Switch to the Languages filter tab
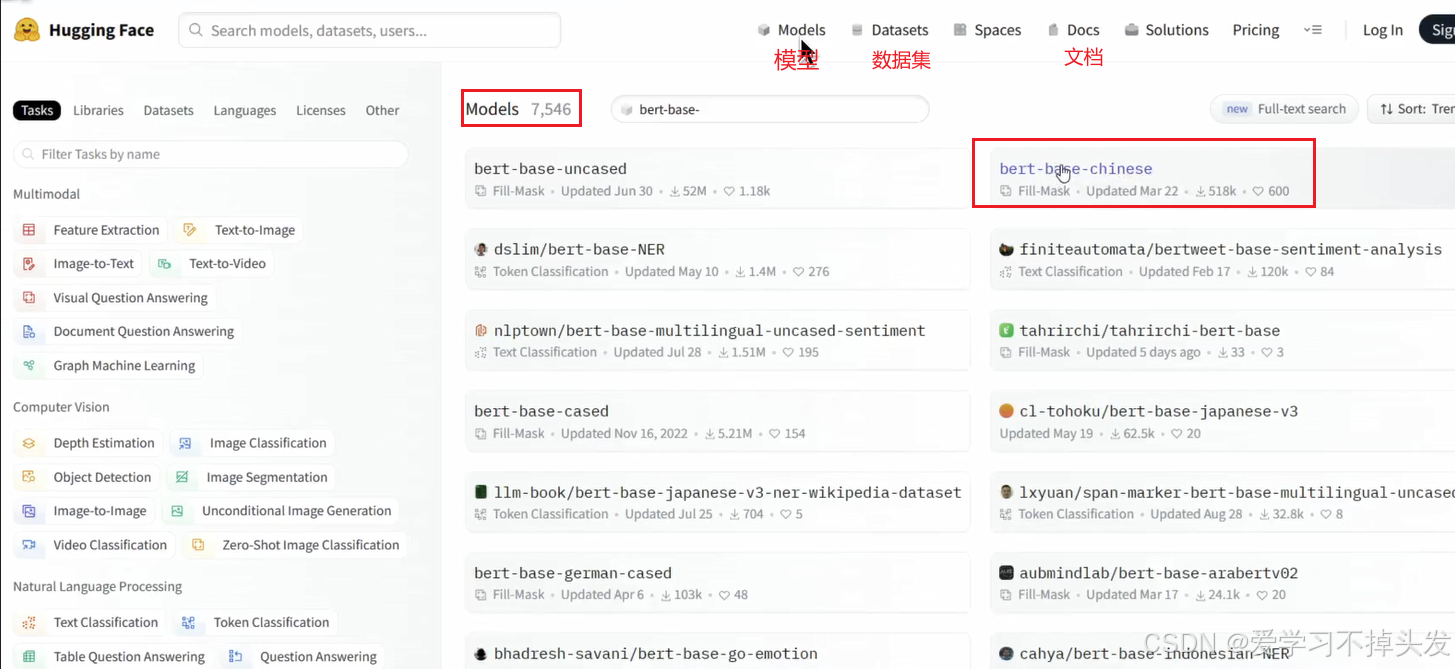The image size is (1455, 669). (x=245, y=110)
